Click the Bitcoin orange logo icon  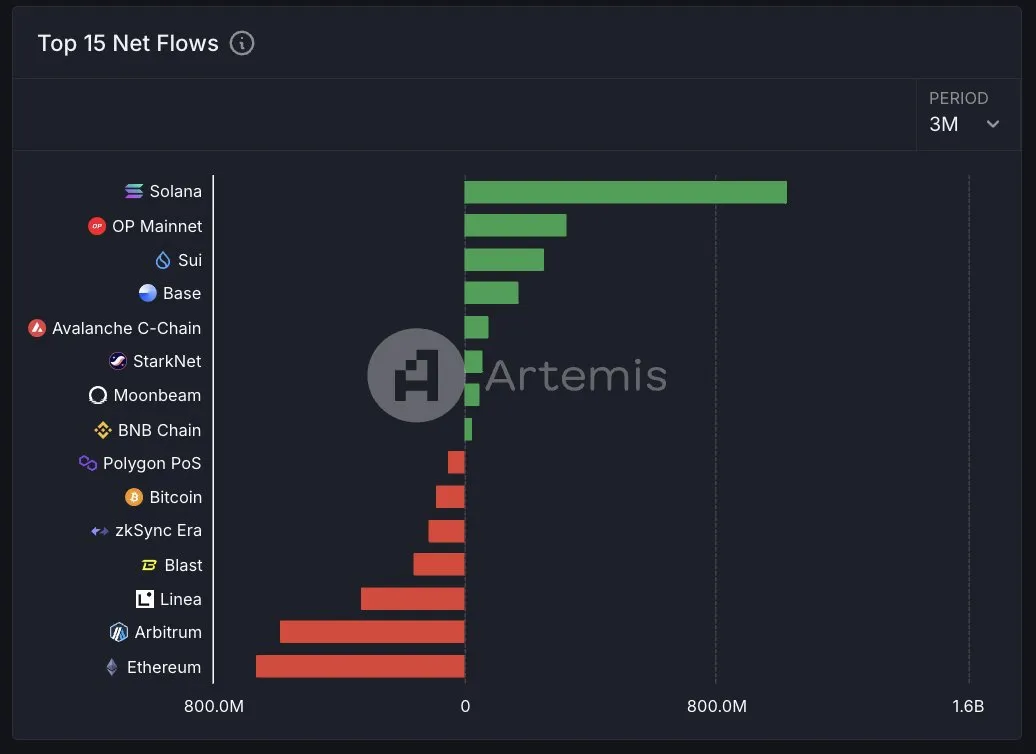pyautogui.click(x=134, y=497)
